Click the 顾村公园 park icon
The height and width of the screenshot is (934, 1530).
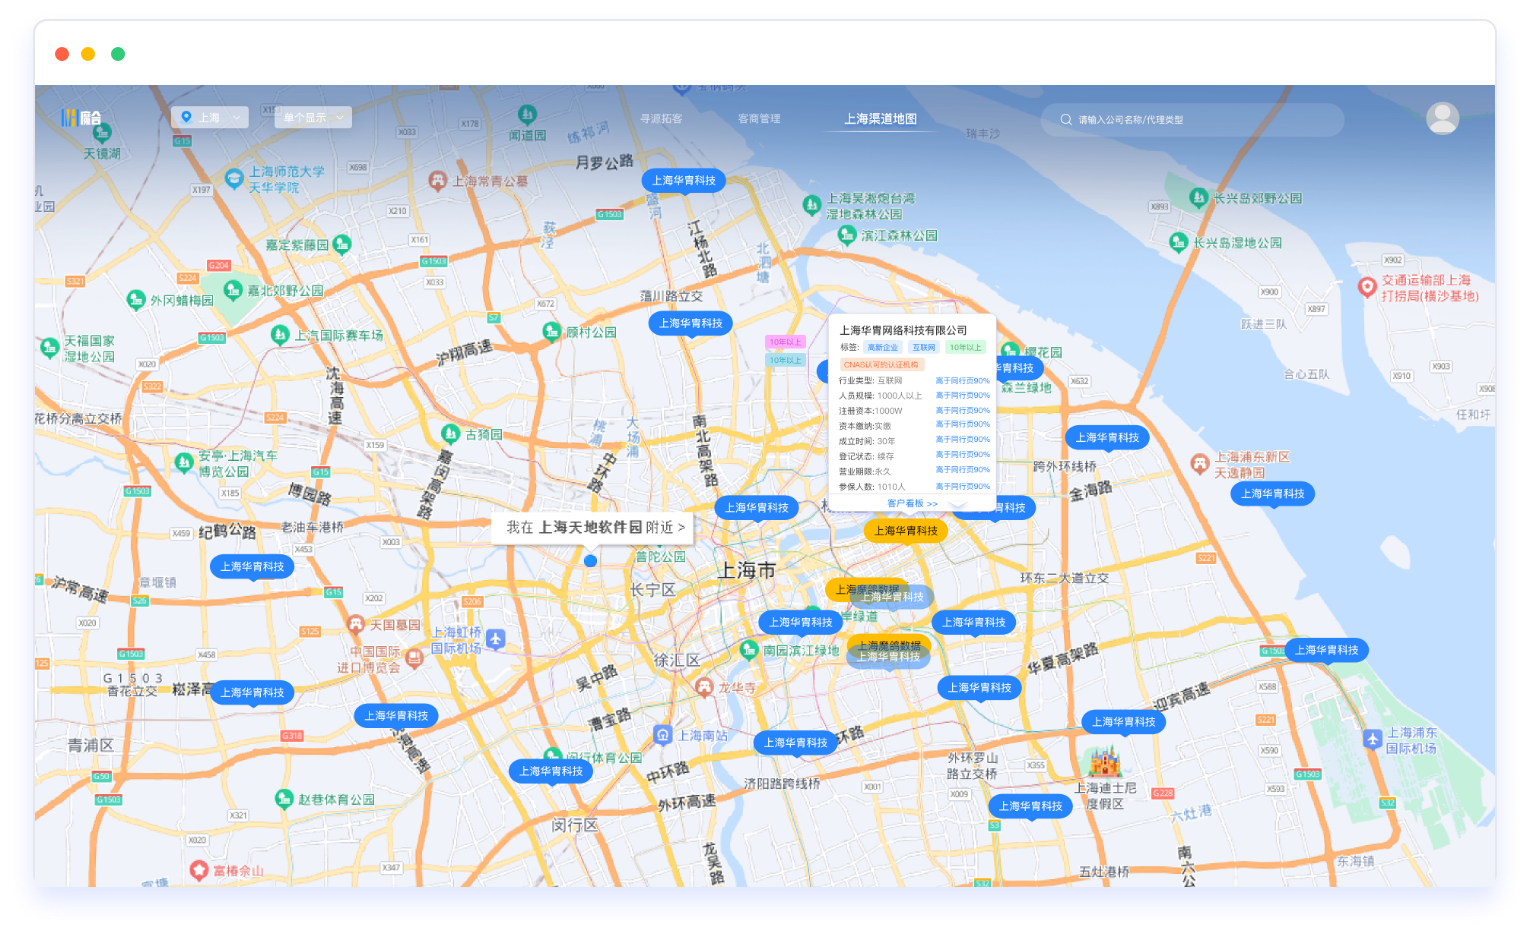551,331
